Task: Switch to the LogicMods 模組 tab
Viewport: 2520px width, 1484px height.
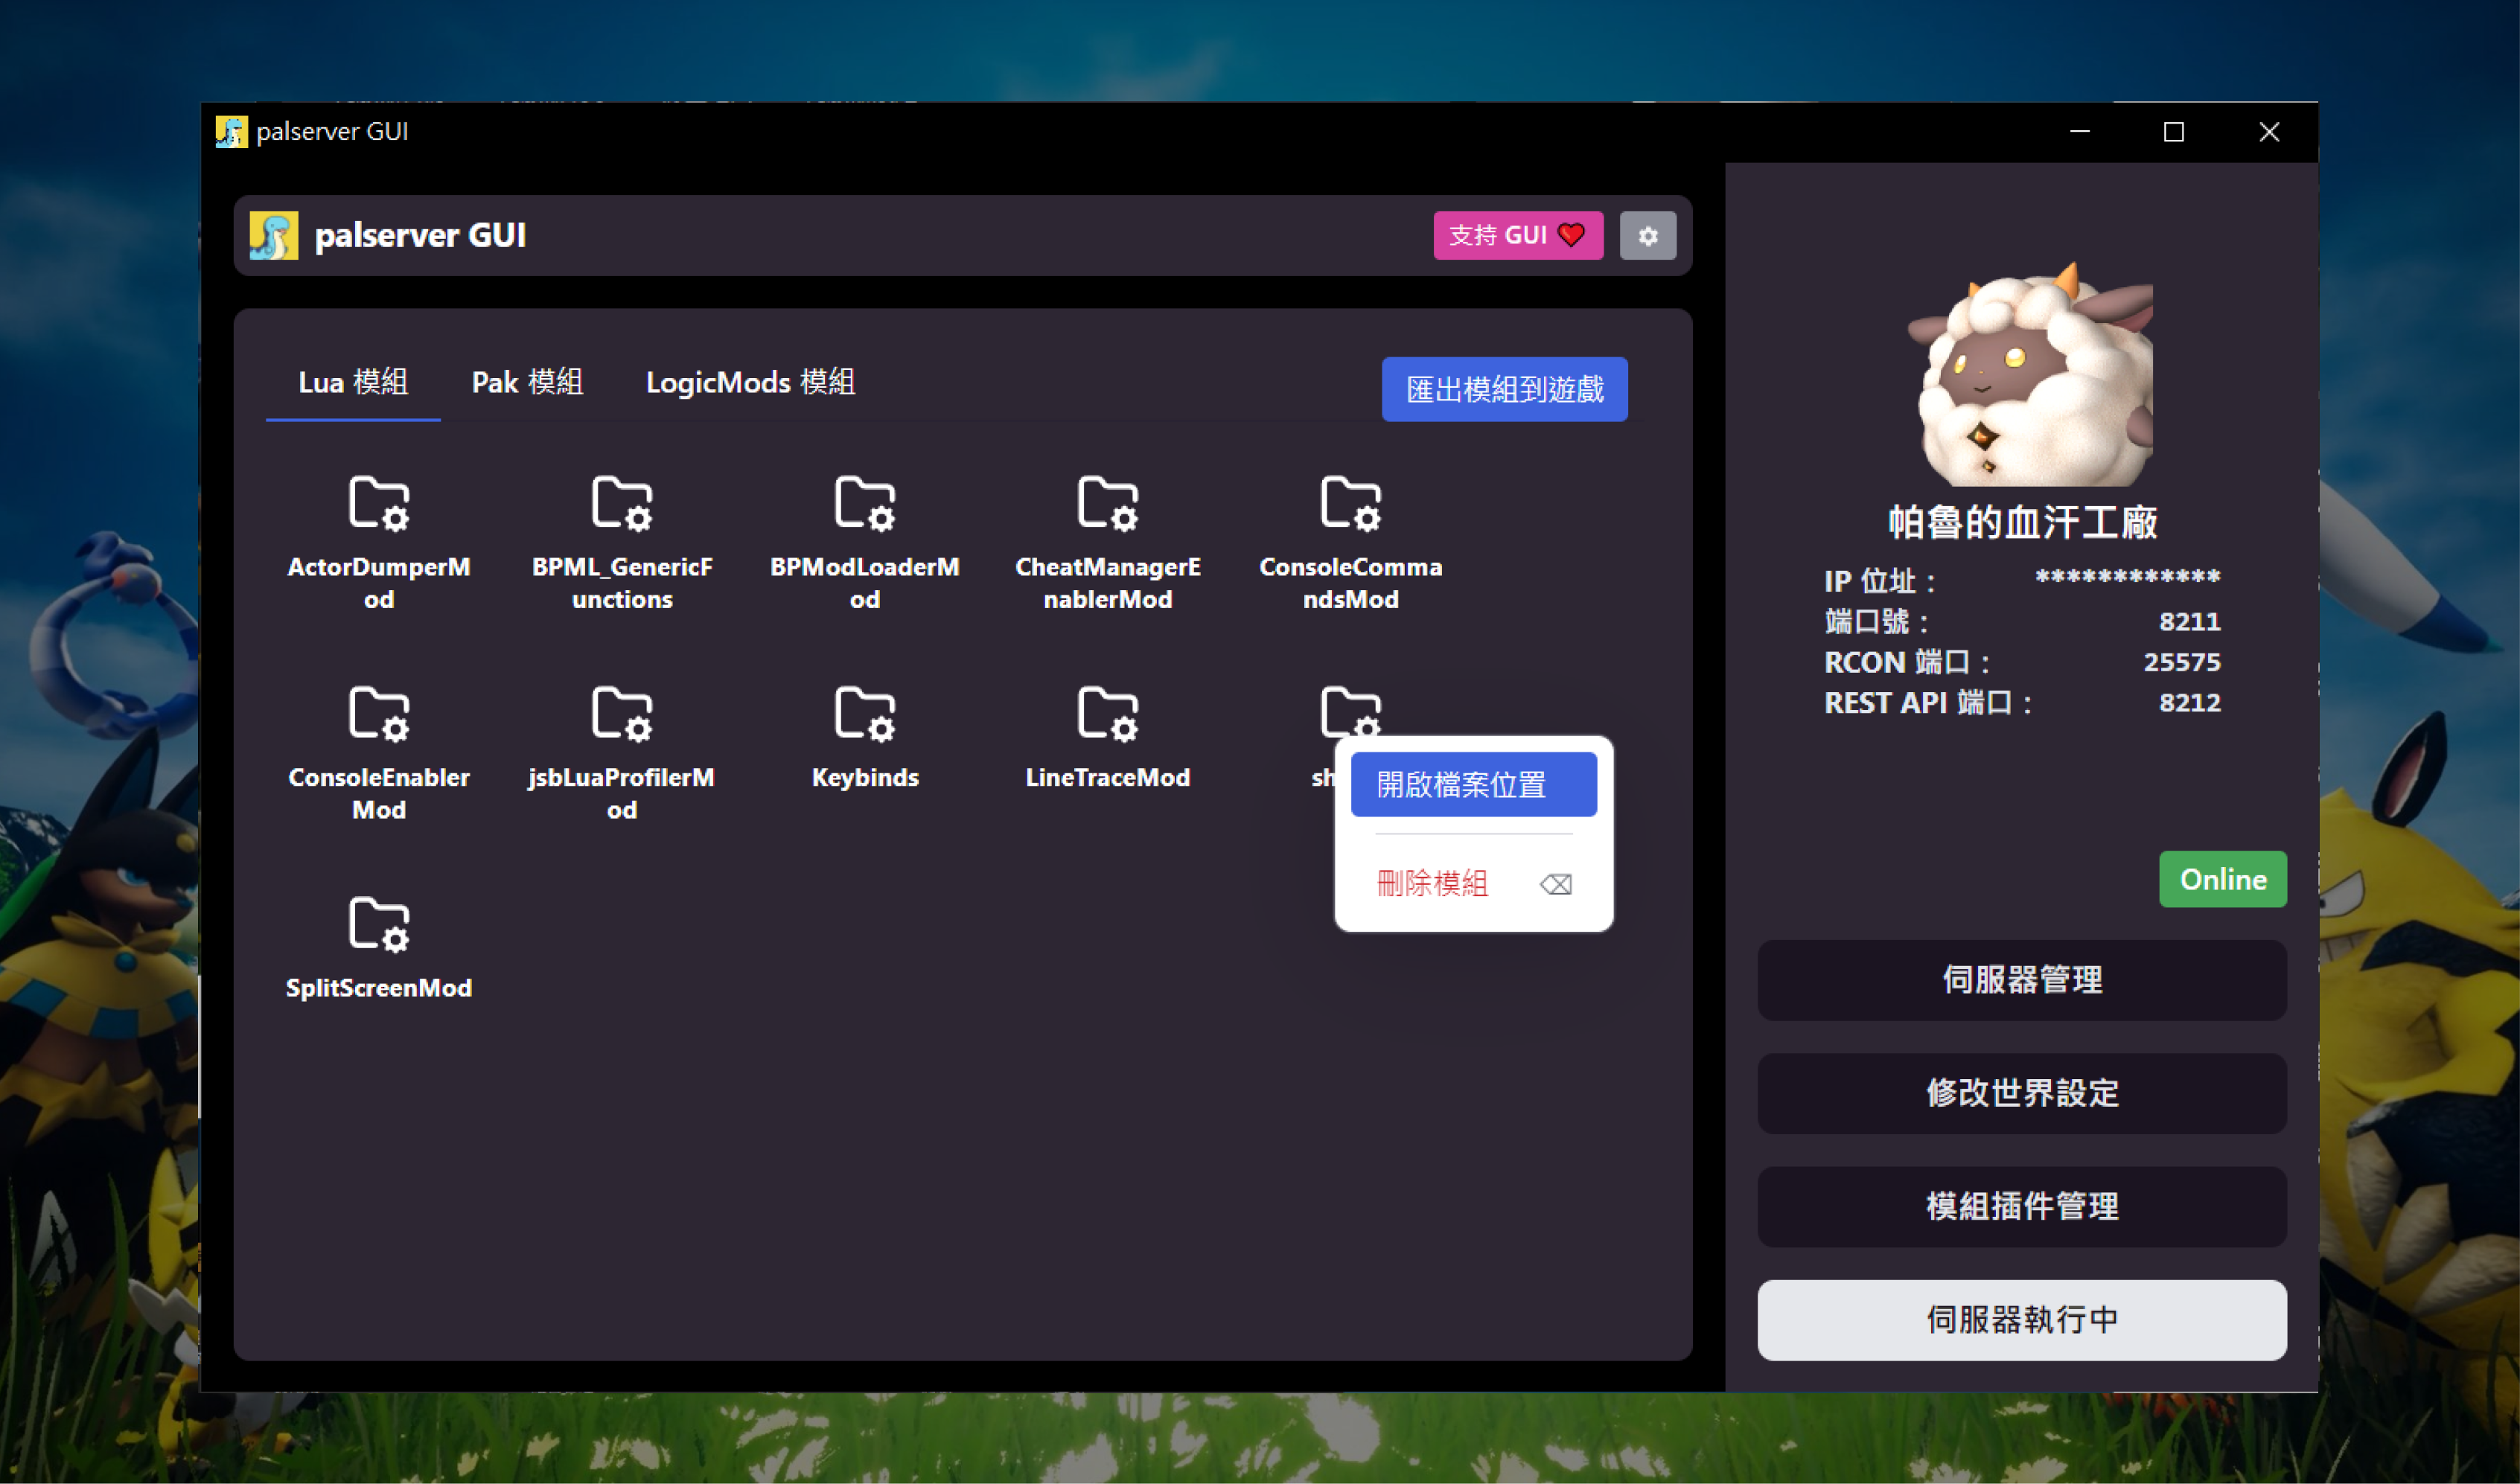Action: pos(750,383)
